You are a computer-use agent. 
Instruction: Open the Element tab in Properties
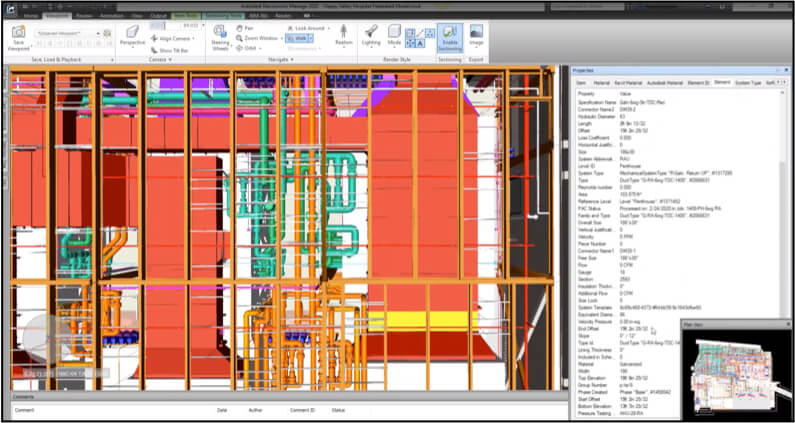tap(721, 82)
